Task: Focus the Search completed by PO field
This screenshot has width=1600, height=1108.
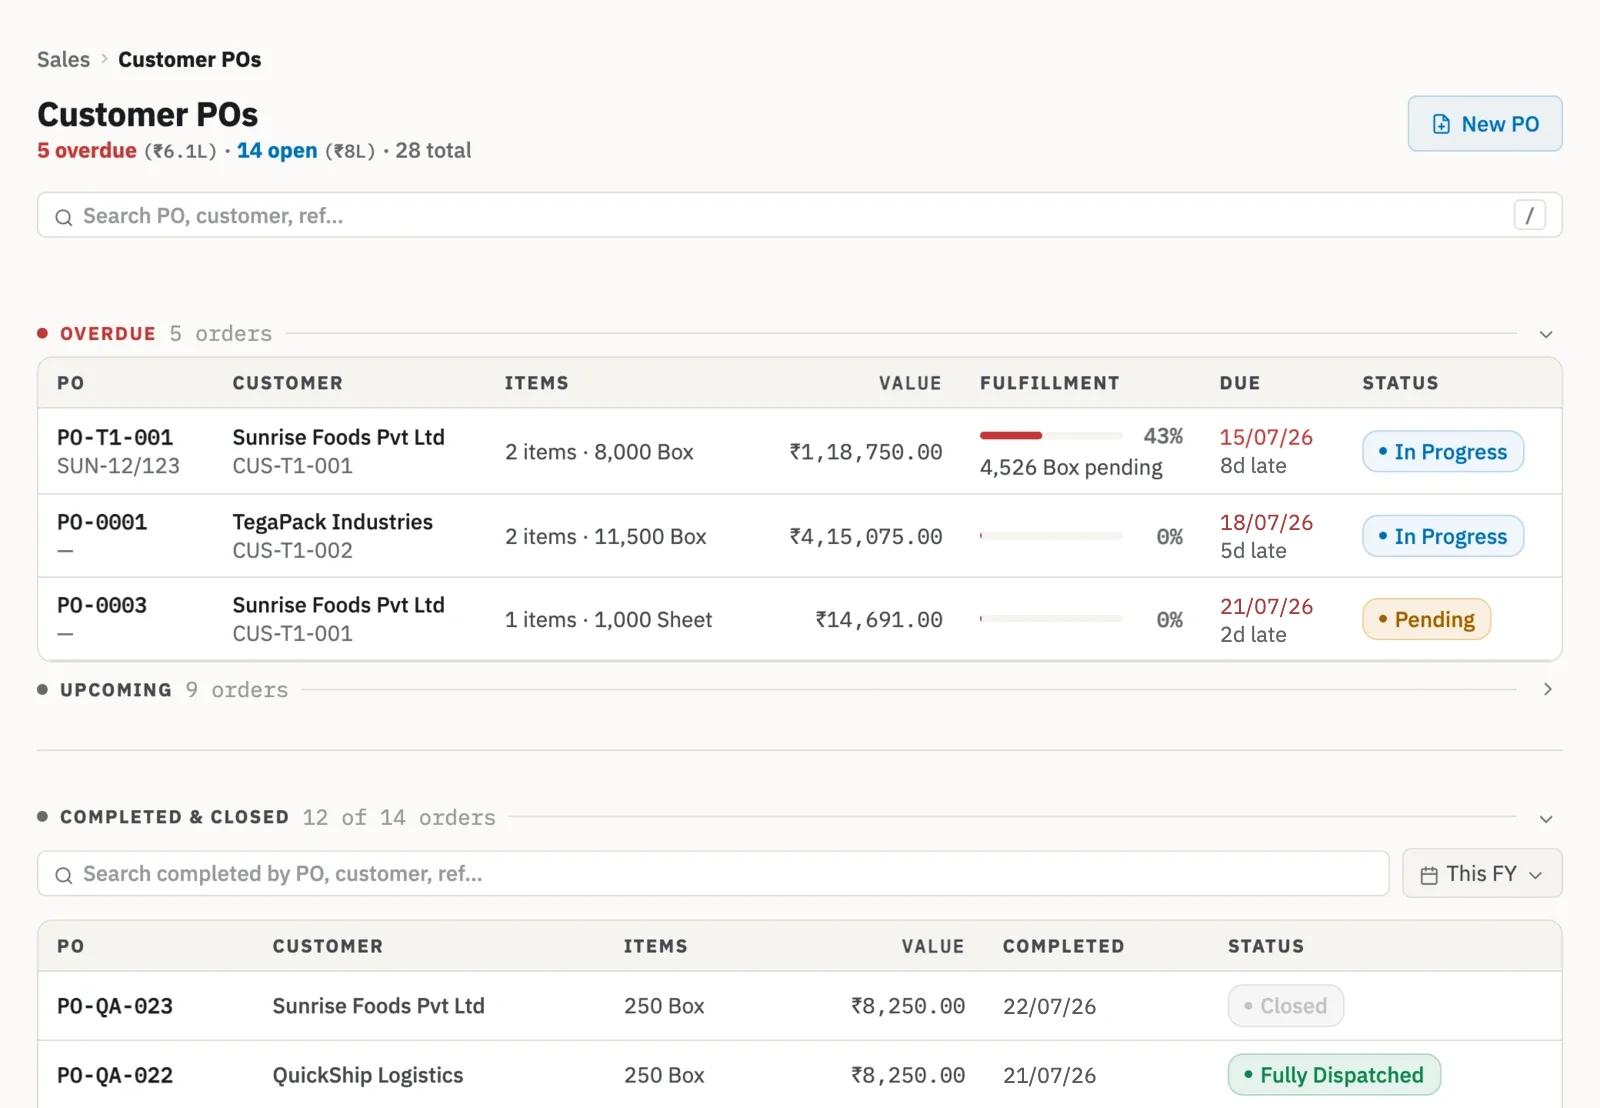Action: 713,874
